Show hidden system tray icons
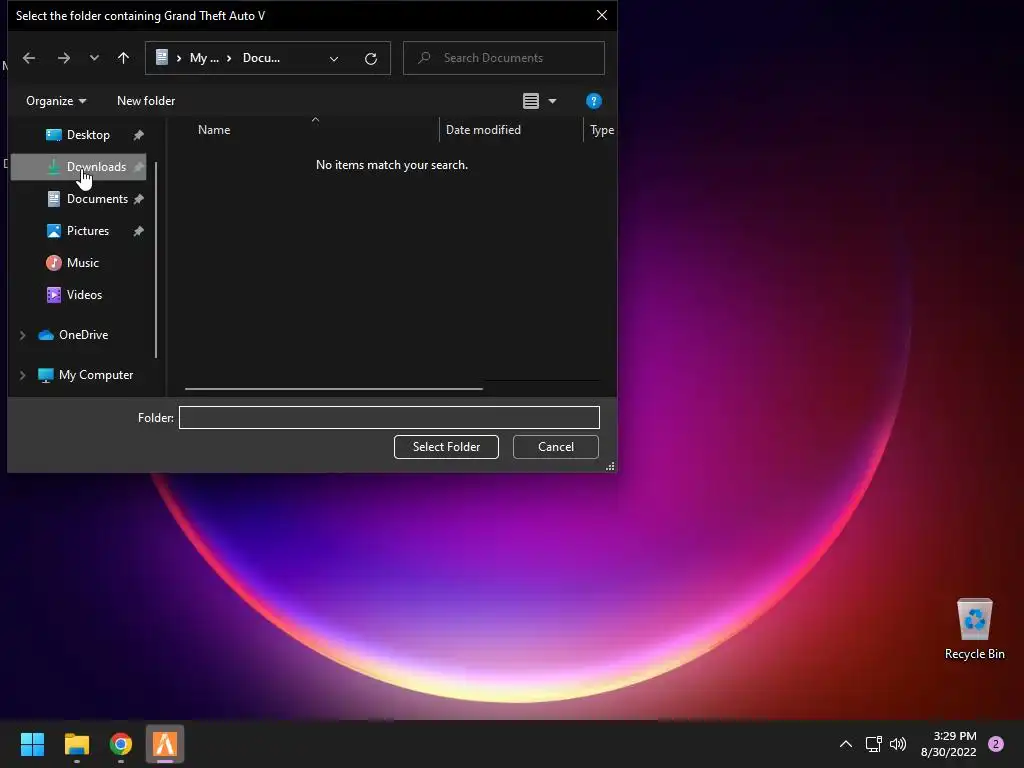This screenshot has height=768, width=1024. click(845, 744)
